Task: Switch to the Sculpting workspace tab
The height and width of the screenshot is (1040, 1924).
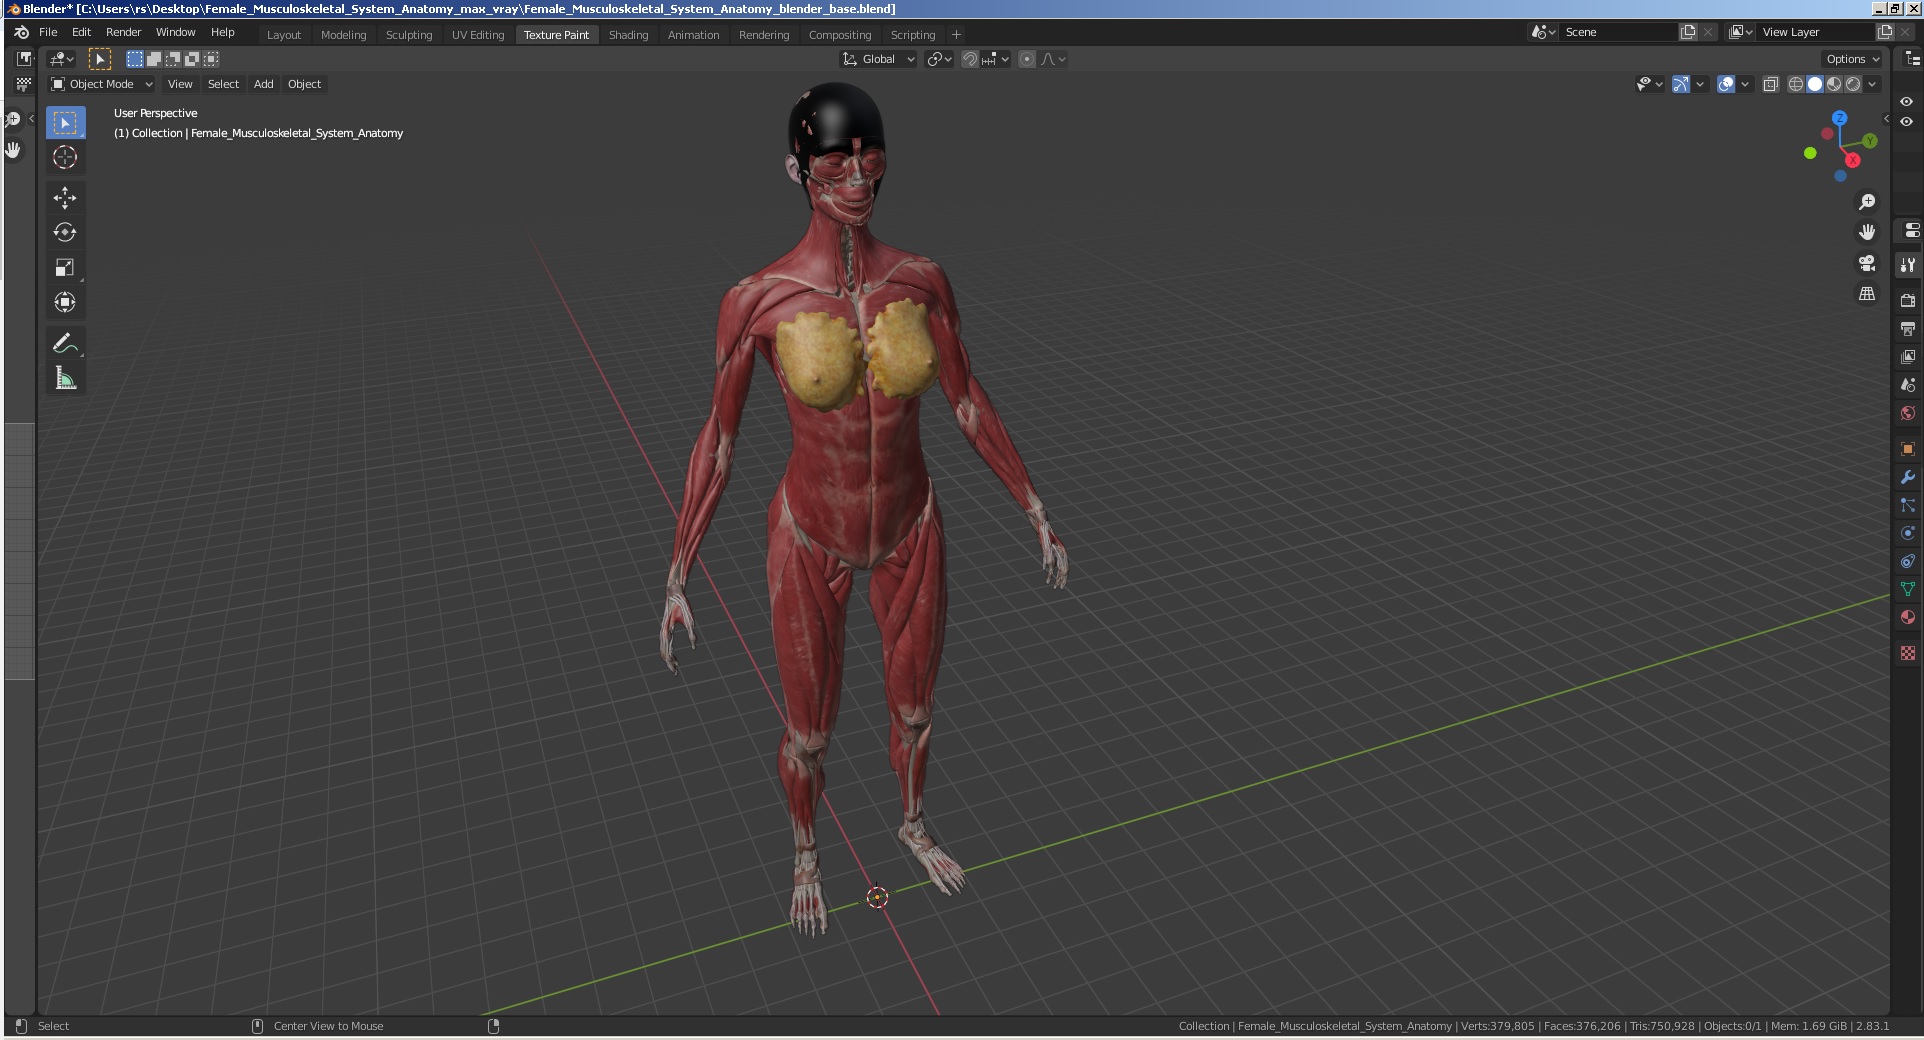Action: [409, 34]
